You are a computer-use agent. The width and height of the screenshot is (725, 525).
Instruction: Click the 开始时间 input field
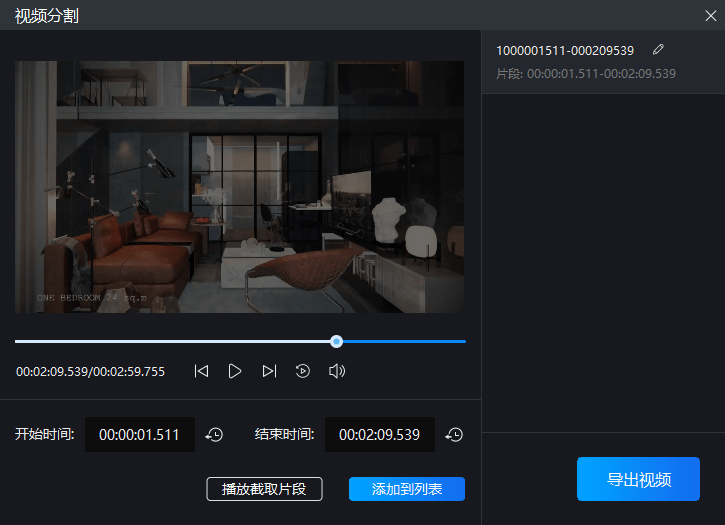coord(140,435)
